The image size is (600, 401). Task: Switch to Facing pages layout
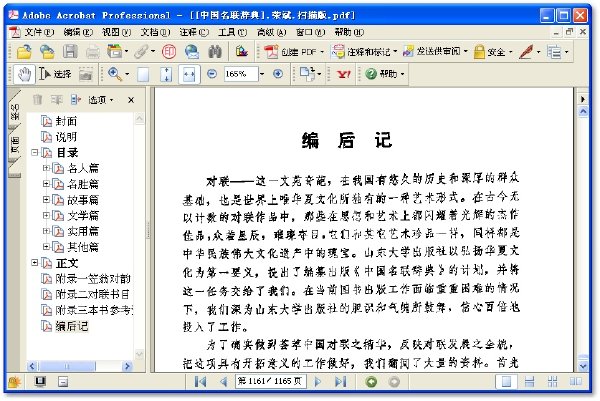[x=576, y=381]
